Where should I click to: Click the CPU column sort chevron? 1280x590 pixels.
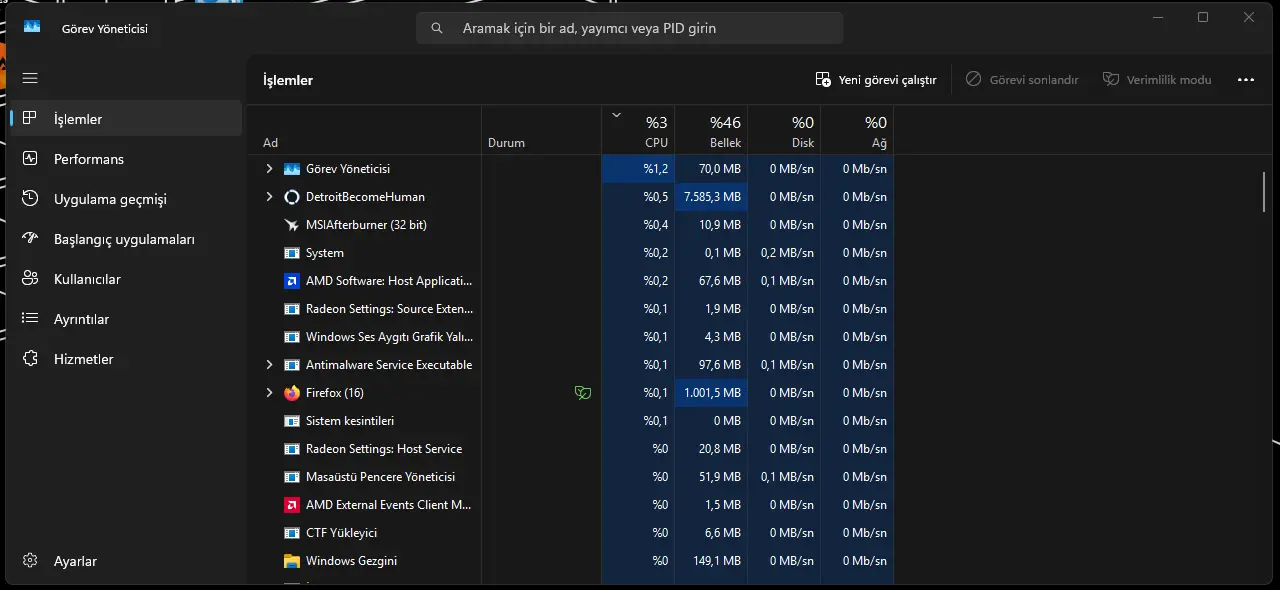pos(617,115)
